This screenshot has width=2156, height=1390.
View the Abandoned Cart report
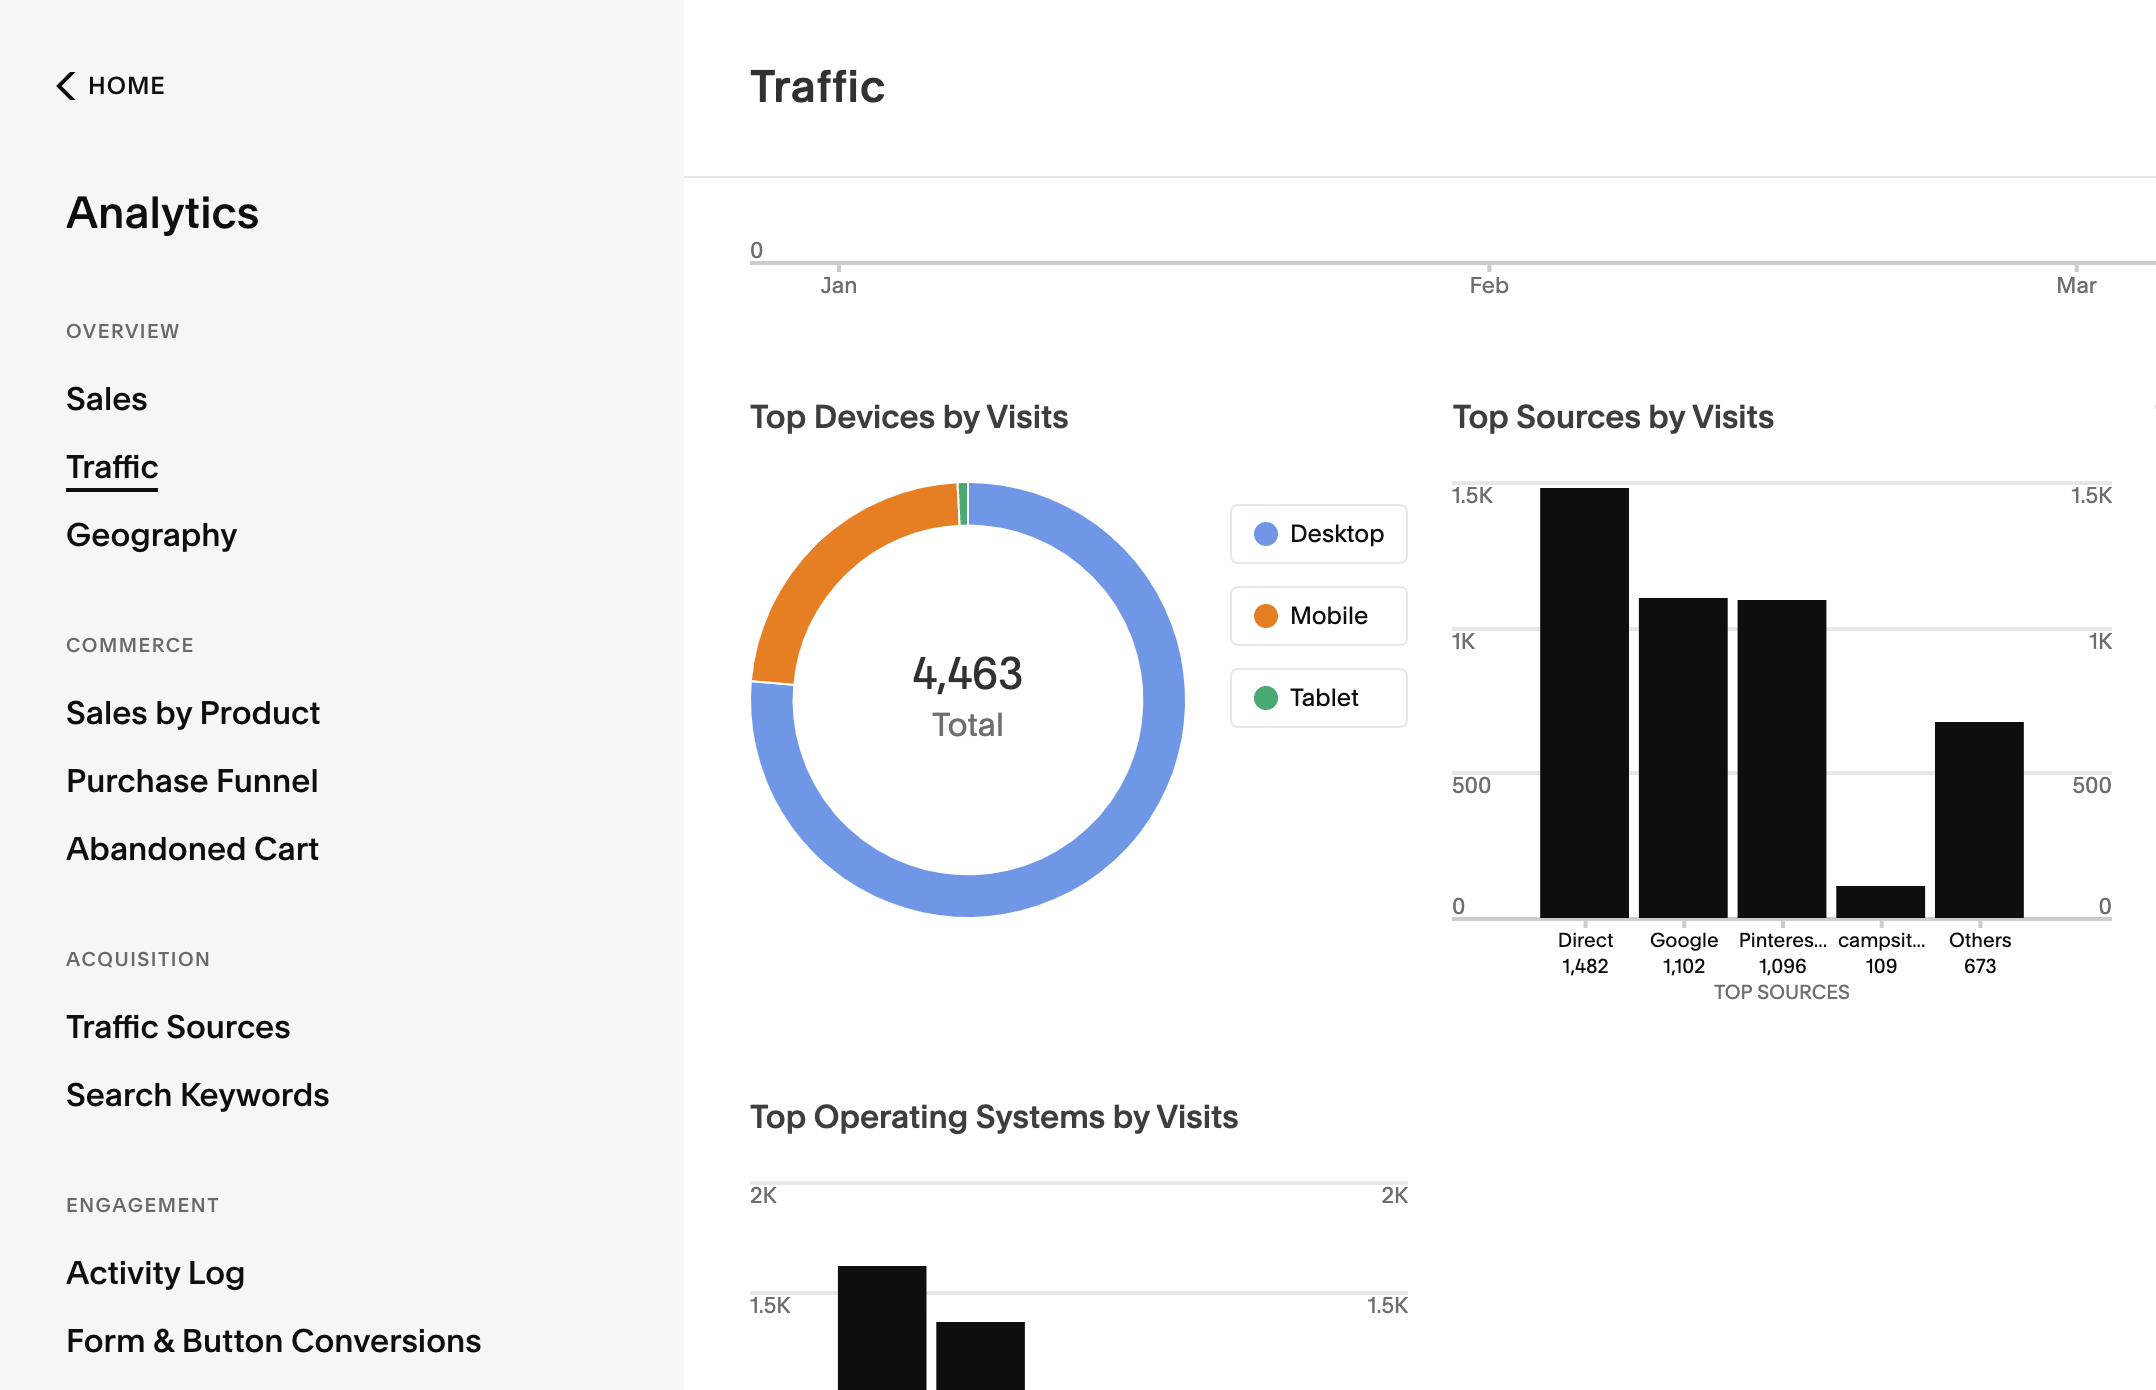click(192, 848)
